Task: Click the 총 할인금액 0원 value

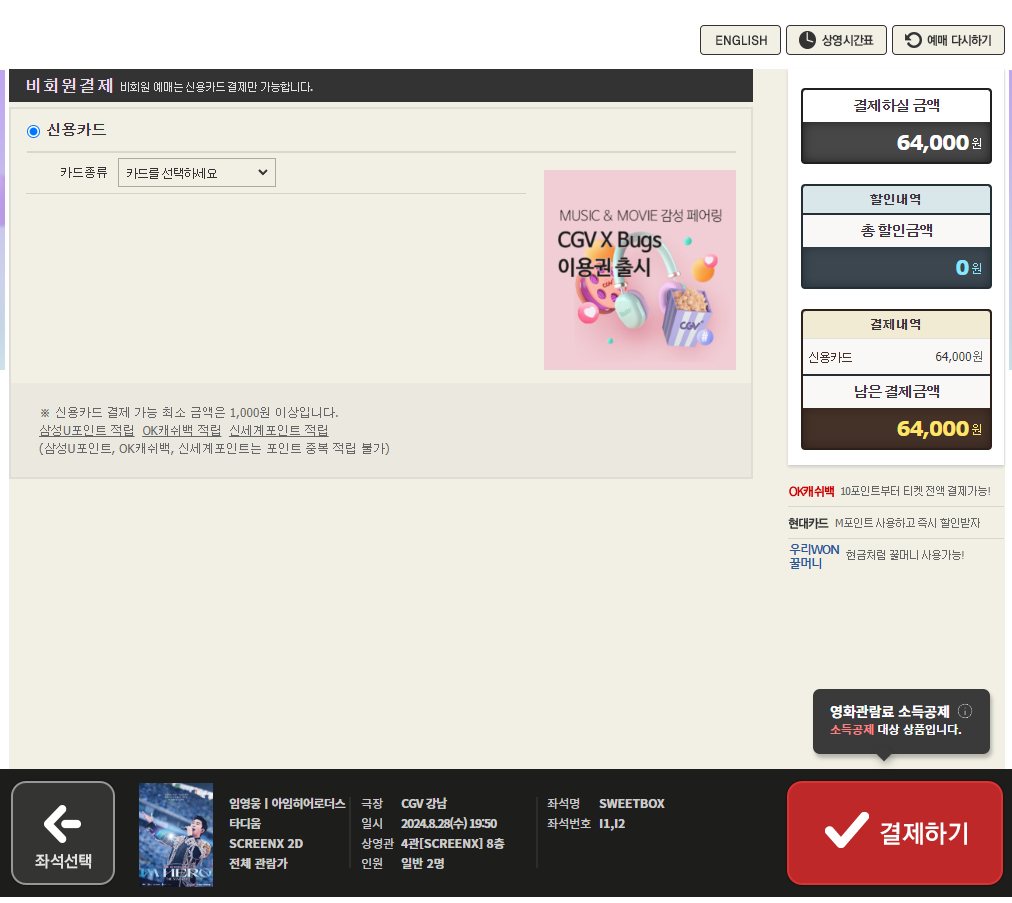Action: 968,267
